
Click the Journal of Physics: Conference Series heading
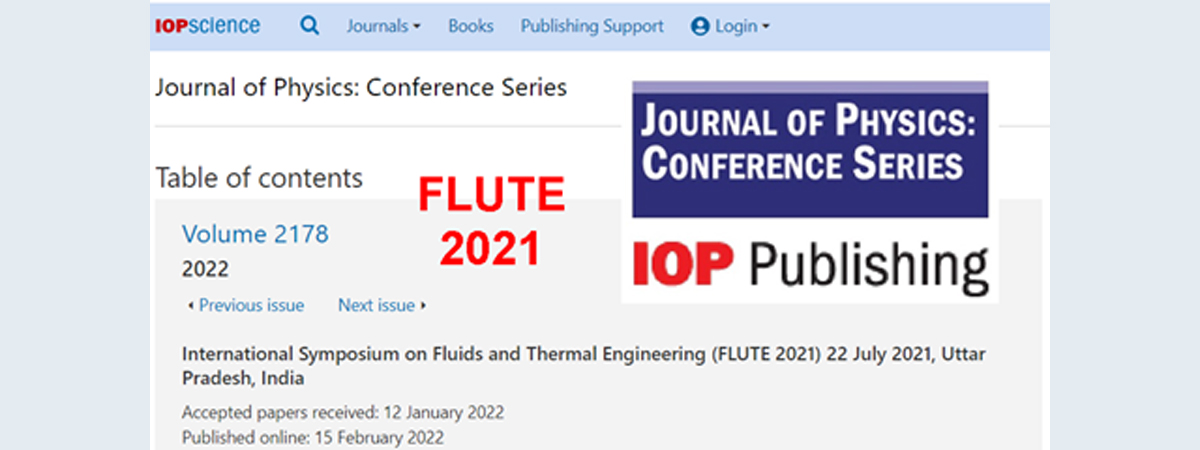tap(361, 87)
